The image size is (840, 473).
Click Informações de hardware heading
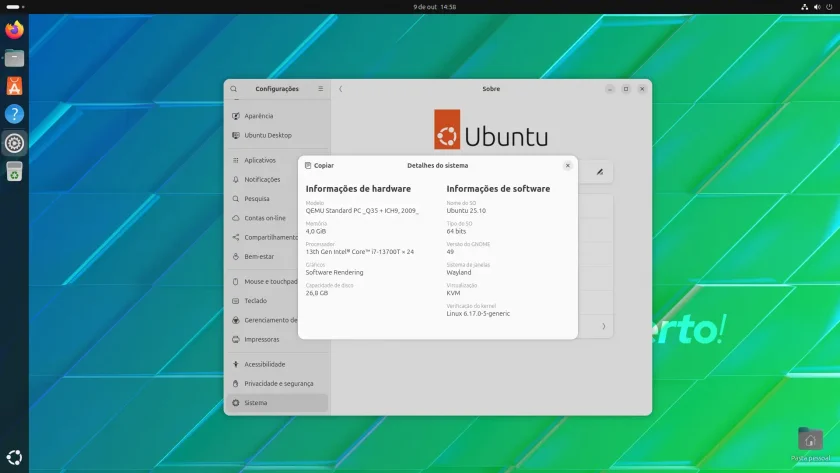point(358,189)
